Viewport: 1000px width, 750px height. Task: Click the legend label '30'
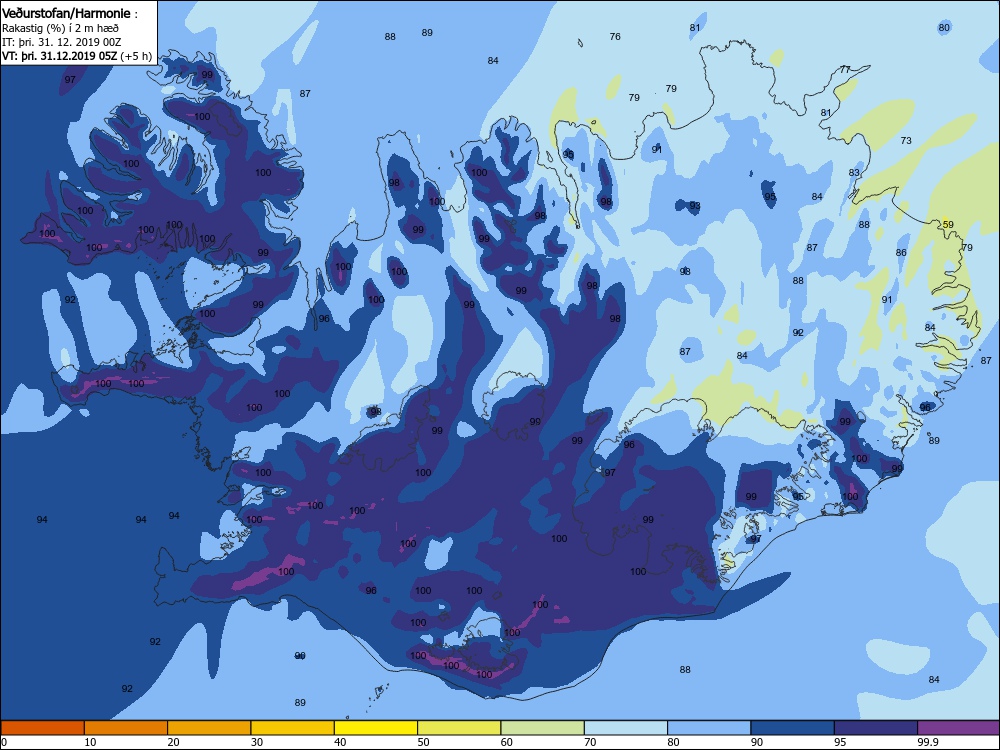coord(257,742)
